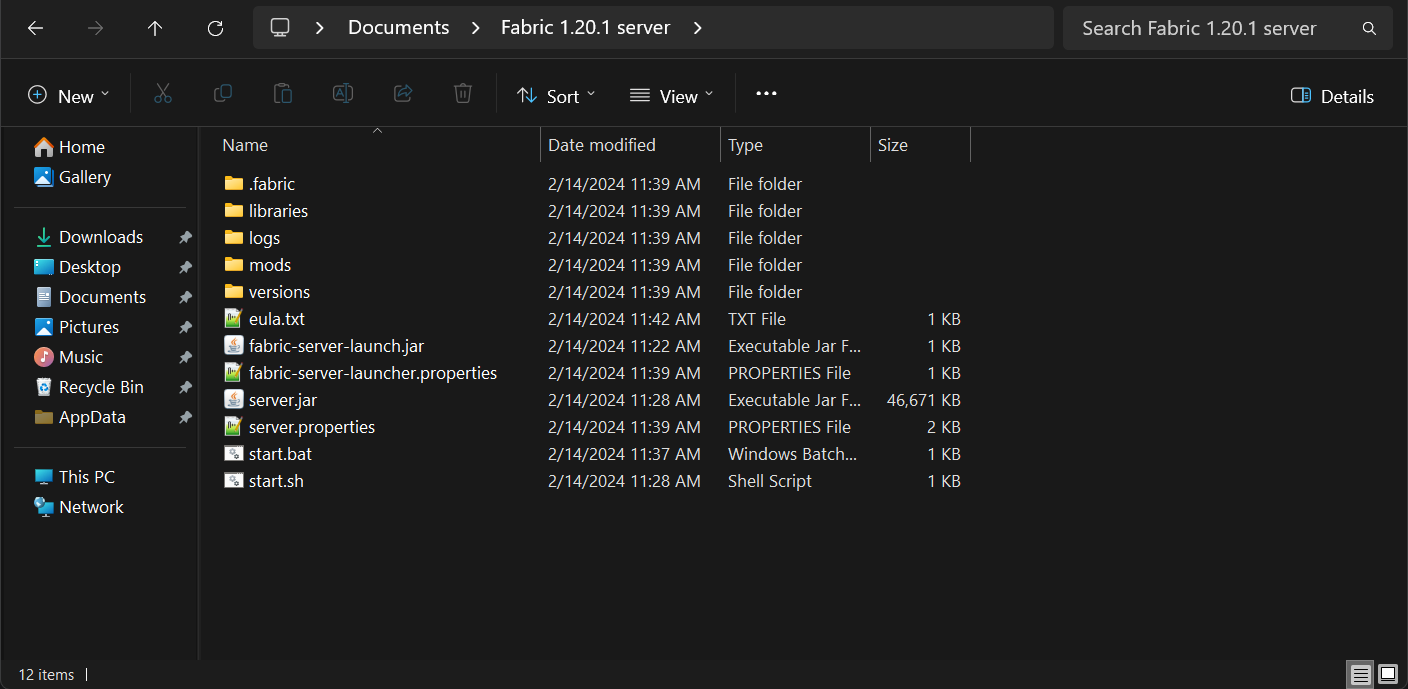Select the server.properties file name
Image resolution: width=1408 pixels, height=689 pixels.
(312, 427)
